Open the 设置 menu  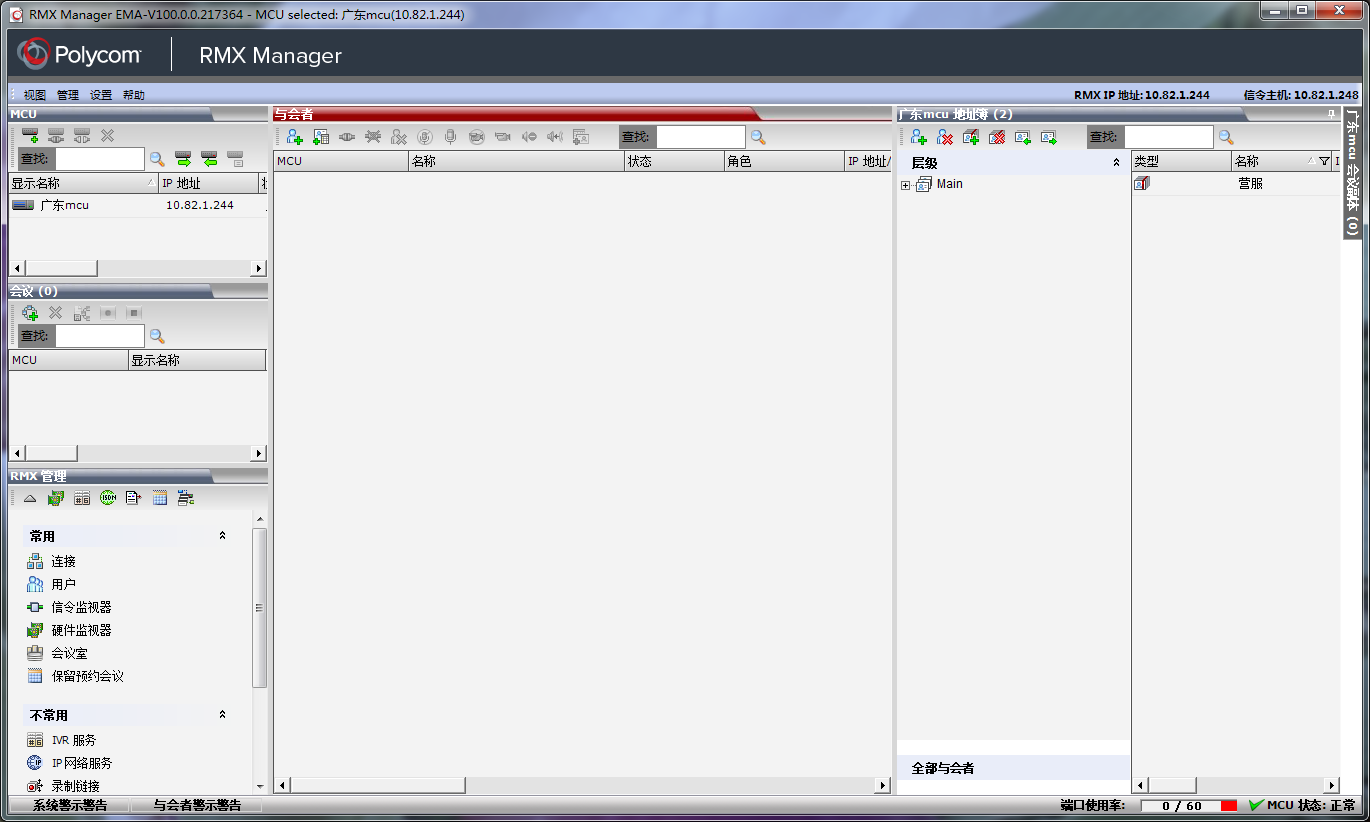pyautogui.click(x=100, y=95)
